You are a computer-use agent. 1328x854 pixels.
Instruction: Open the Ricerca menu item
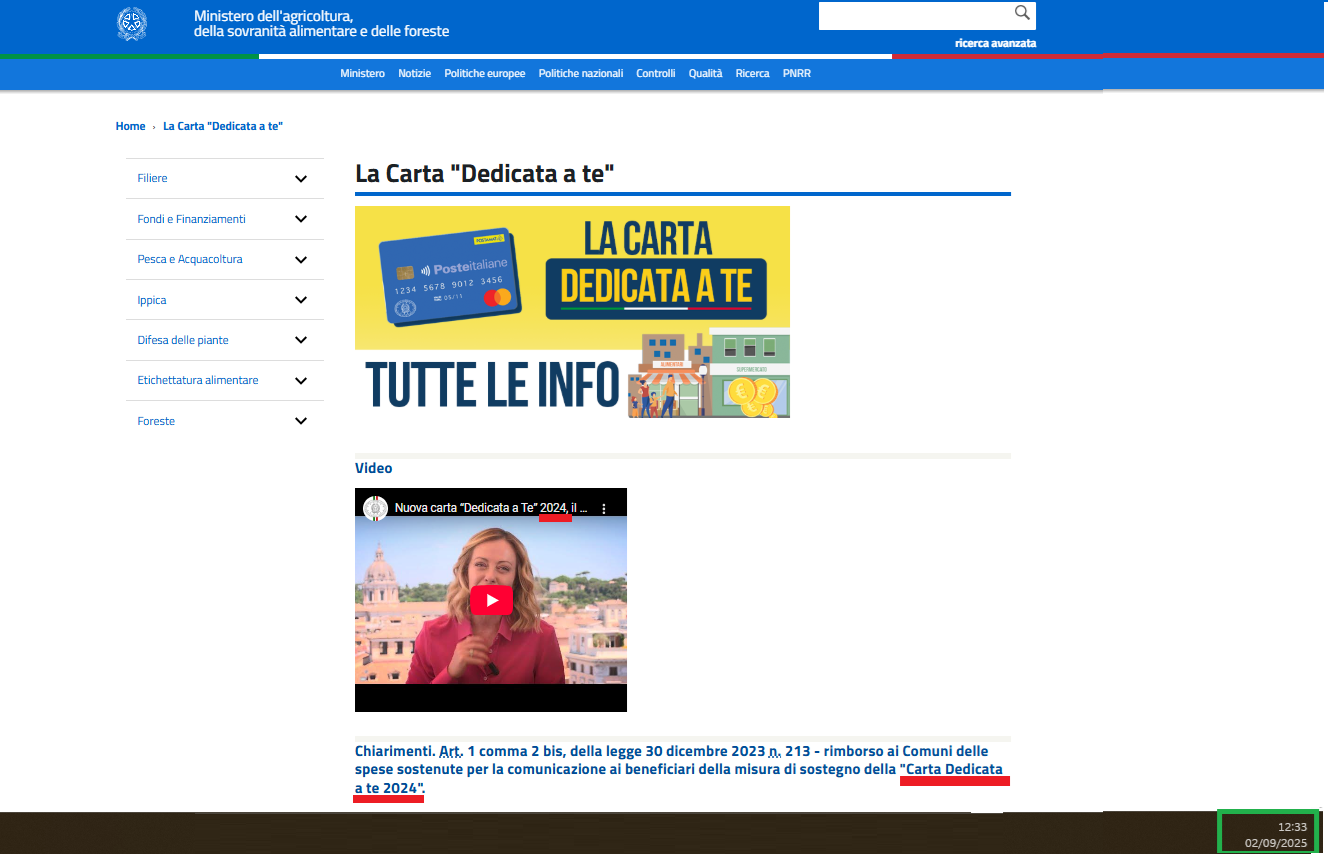tap(753, 73)
